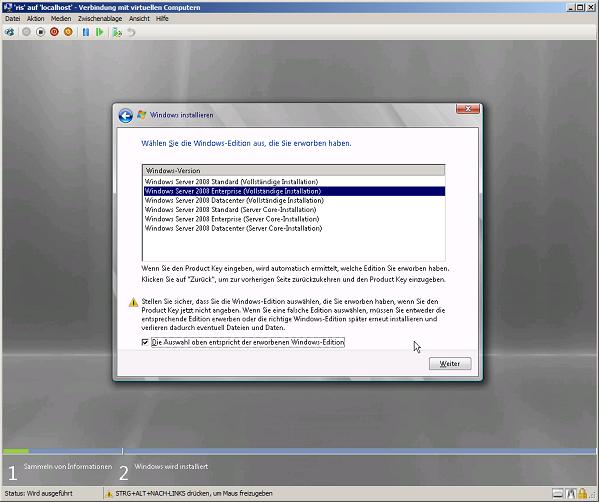Click the Weiter button
The height and width of the screenshot is (502, 599).
pos(450,364)
